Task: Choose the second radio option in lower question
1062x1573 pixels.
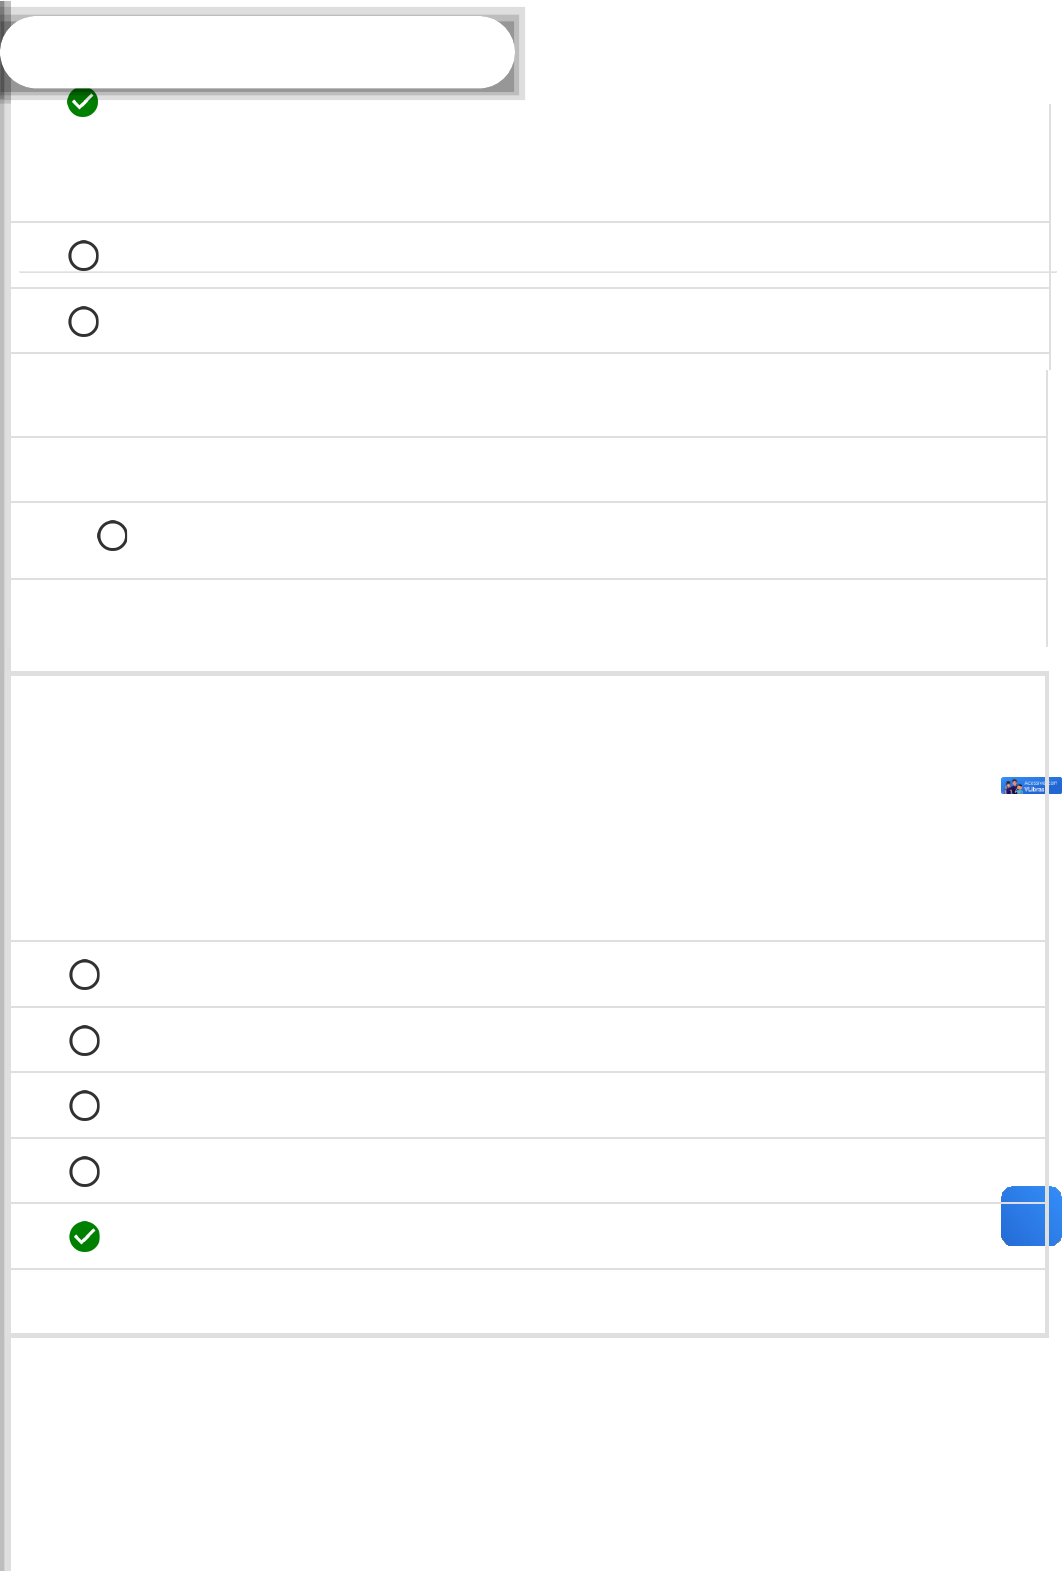Action: [x=85, y=1041]
